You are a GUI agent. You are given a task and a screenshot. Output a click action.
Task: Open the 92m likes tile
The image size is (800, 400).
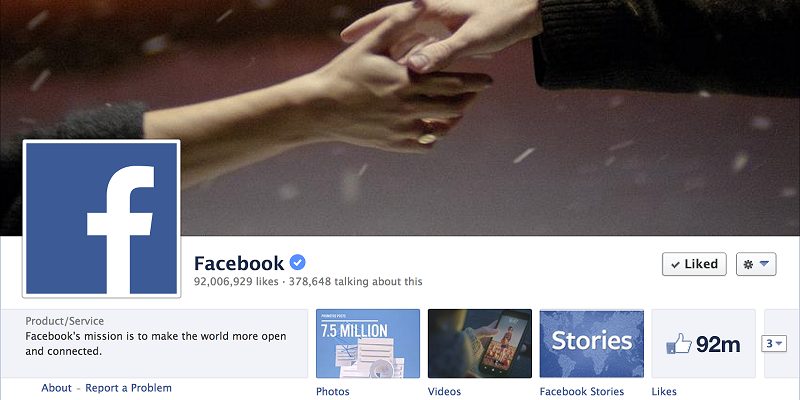pos(704,343)
